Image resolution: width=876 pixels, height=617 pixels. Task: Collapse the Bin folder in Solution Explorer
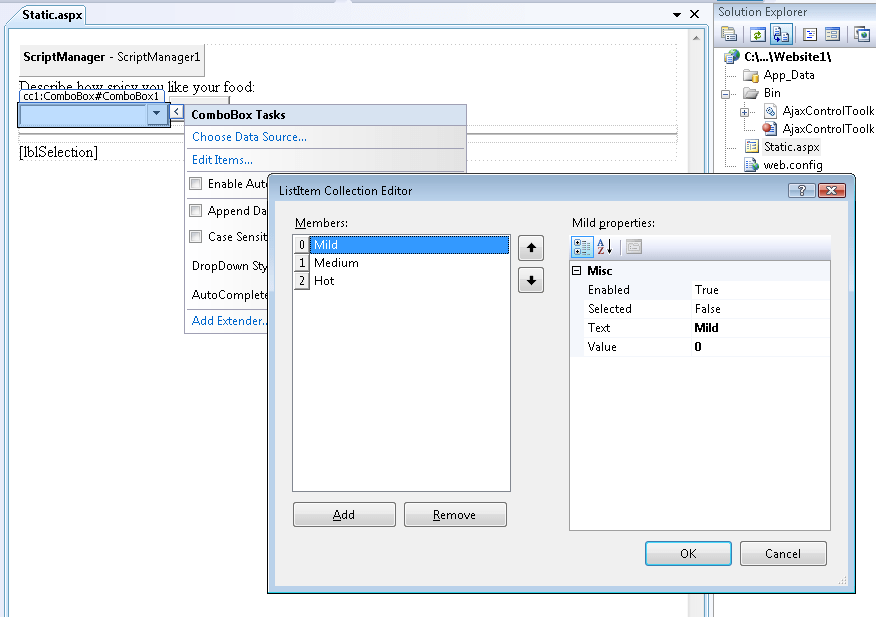click(x=725, y=92)
